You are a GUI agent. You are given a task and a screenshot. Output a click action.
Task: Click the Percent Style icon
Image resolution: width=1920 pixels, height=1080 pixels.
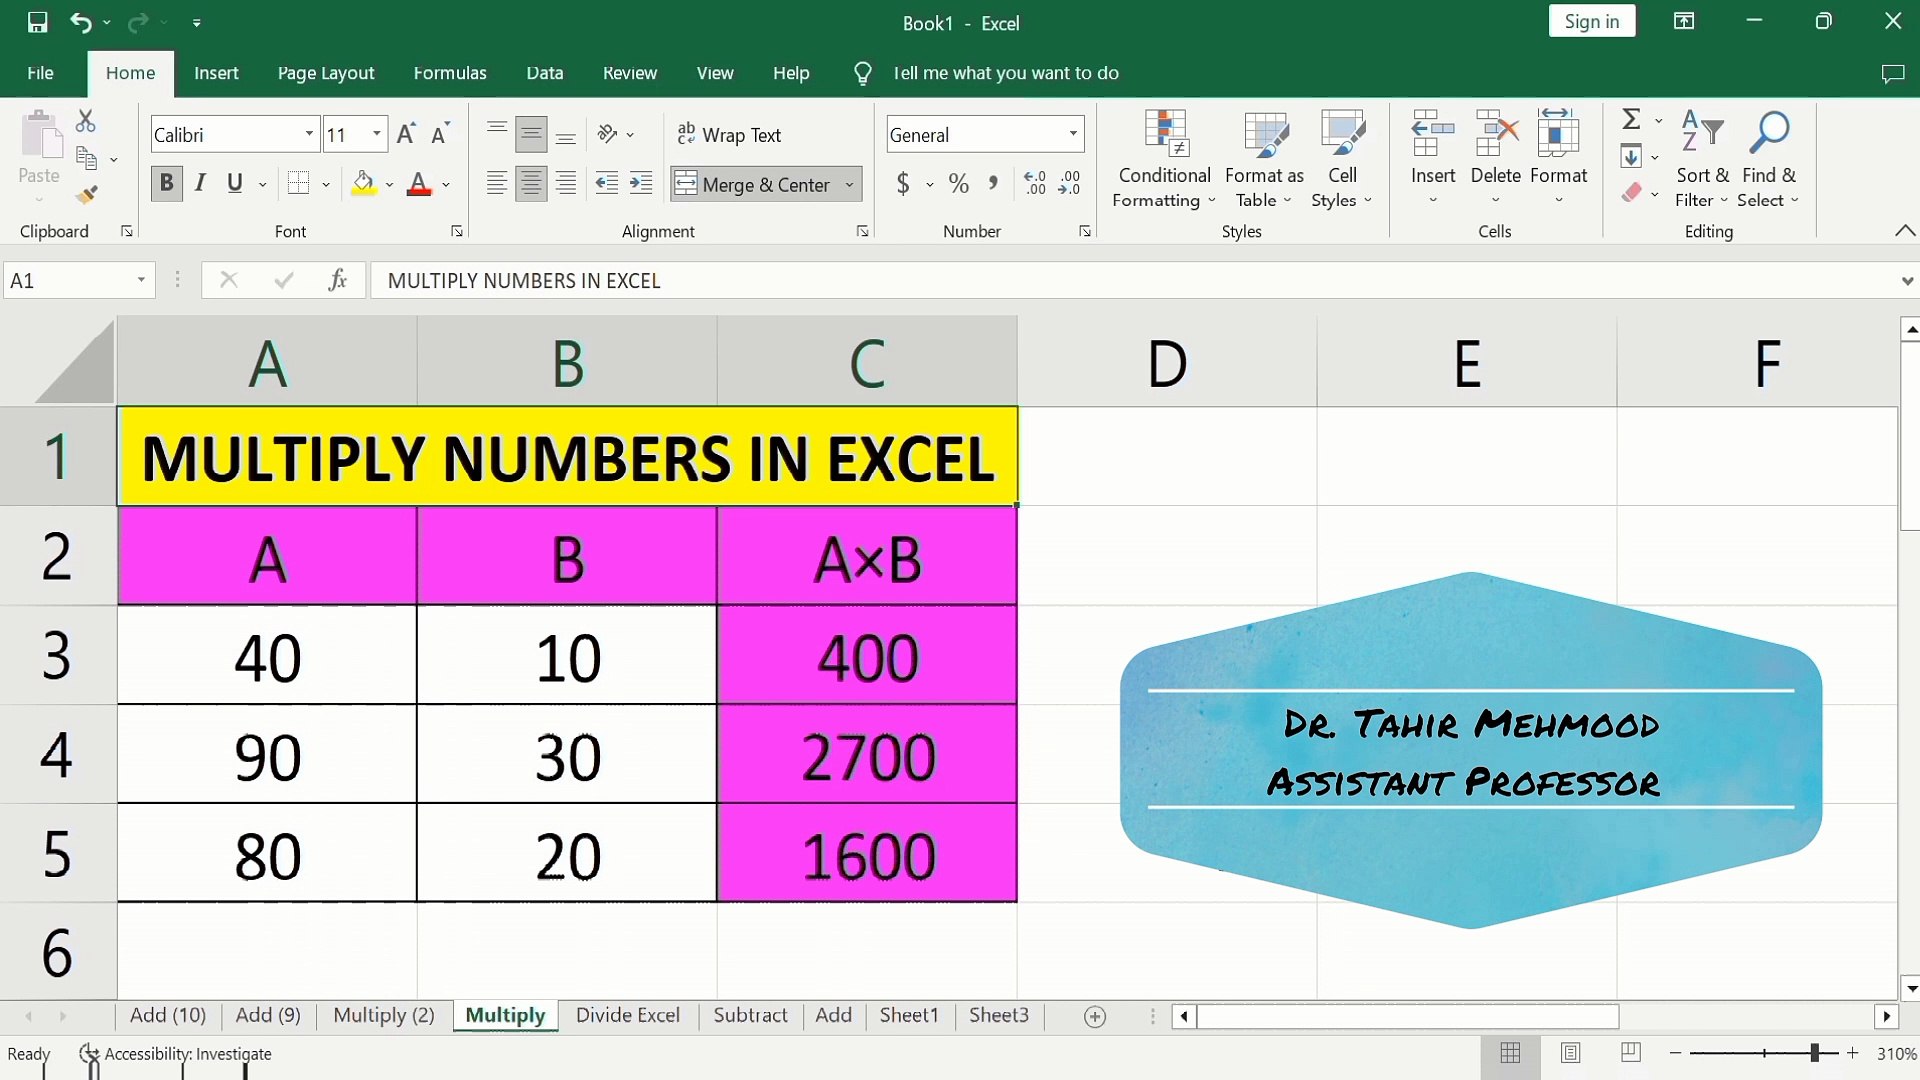coord(959,184)
